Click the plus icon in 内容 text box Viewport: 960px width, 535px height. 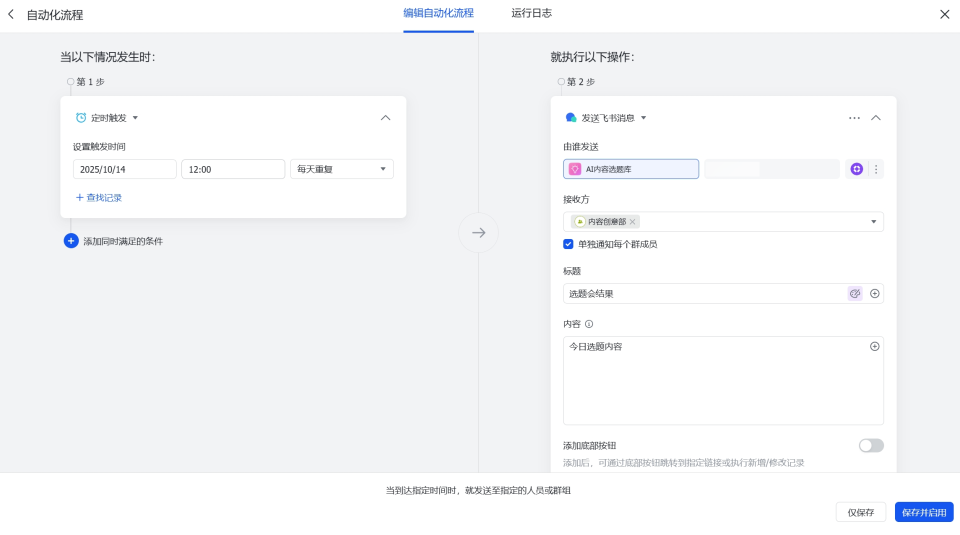point(875,346)
